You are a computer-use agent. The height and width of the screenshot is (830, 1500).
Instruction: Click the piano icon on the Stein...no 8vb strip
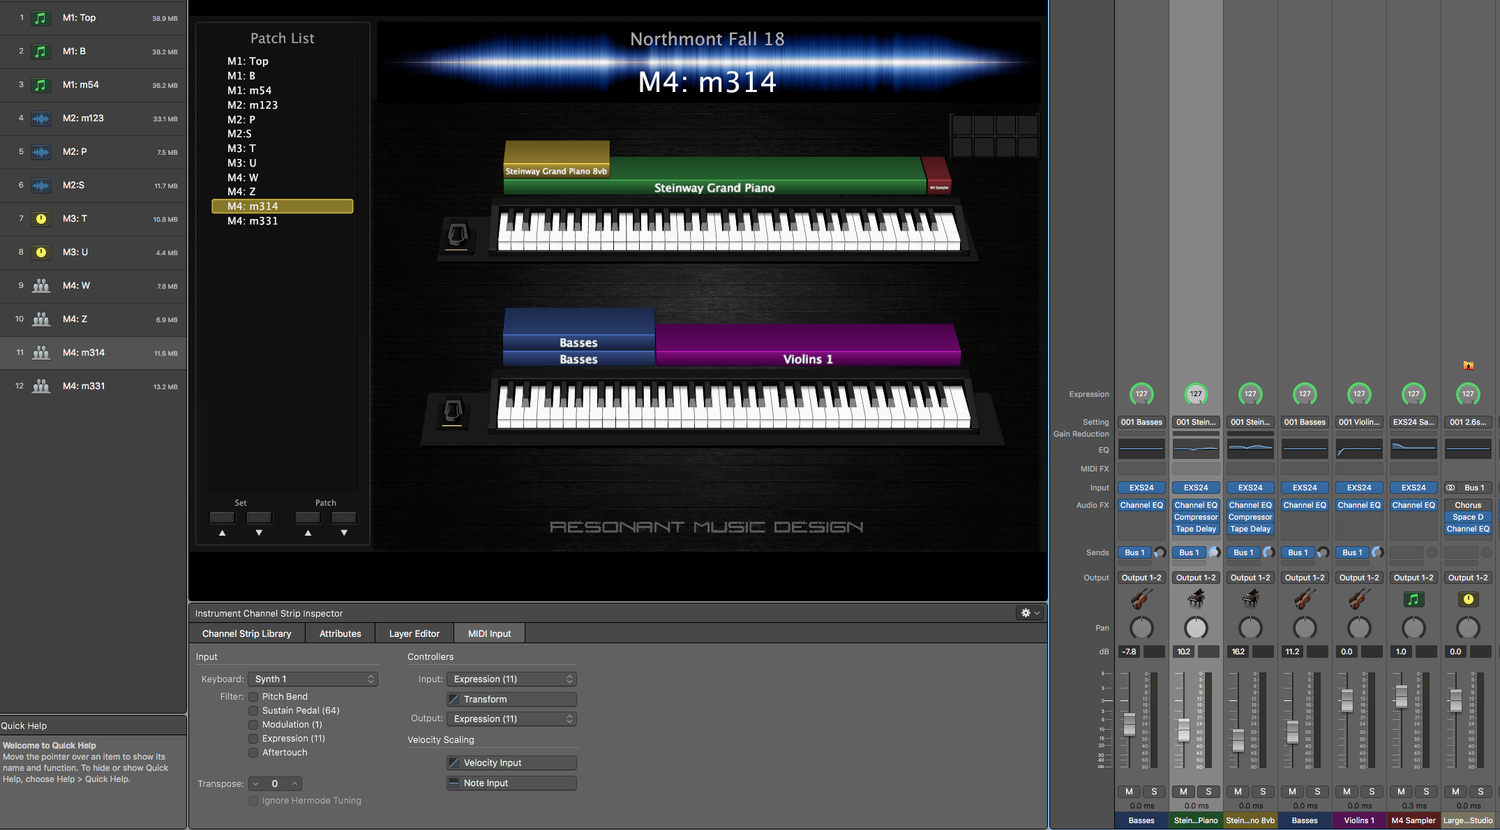[1250, 599]
